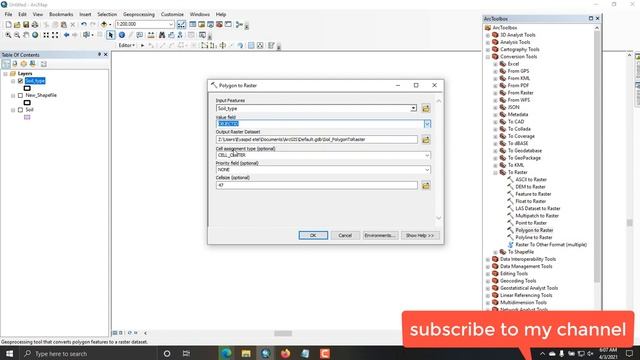
Task: Uncheck the Soil_type layer checkbox
Action: [20, 81]
